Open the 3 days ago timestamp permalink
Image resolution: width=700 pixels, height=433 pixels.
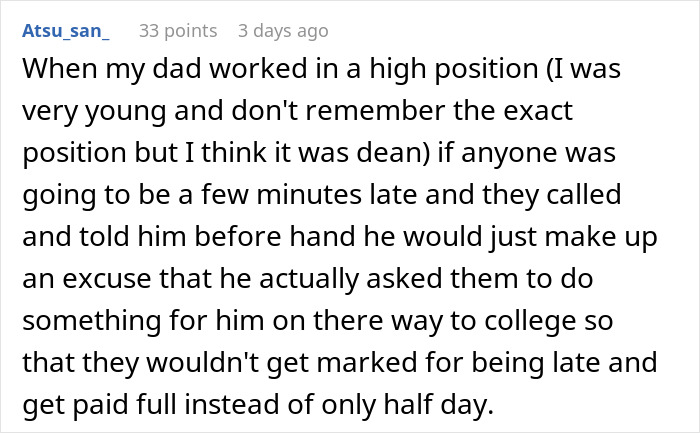[283, 31]
